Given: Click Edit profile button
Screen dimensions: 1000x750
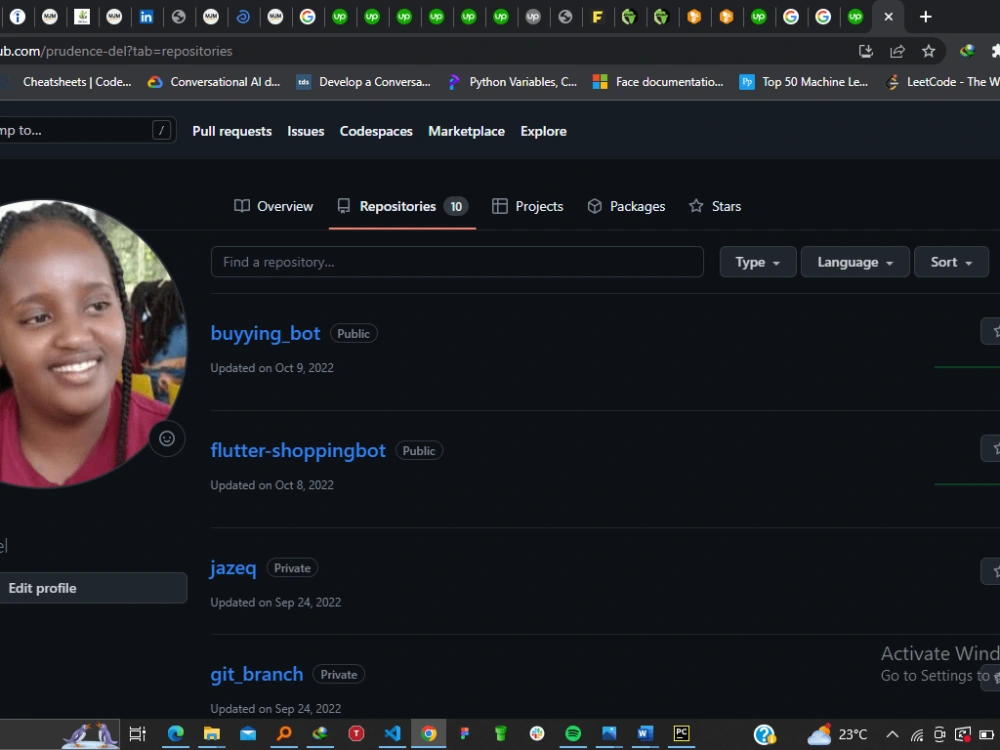Looking at the screenshot, I should pos(93,588).
